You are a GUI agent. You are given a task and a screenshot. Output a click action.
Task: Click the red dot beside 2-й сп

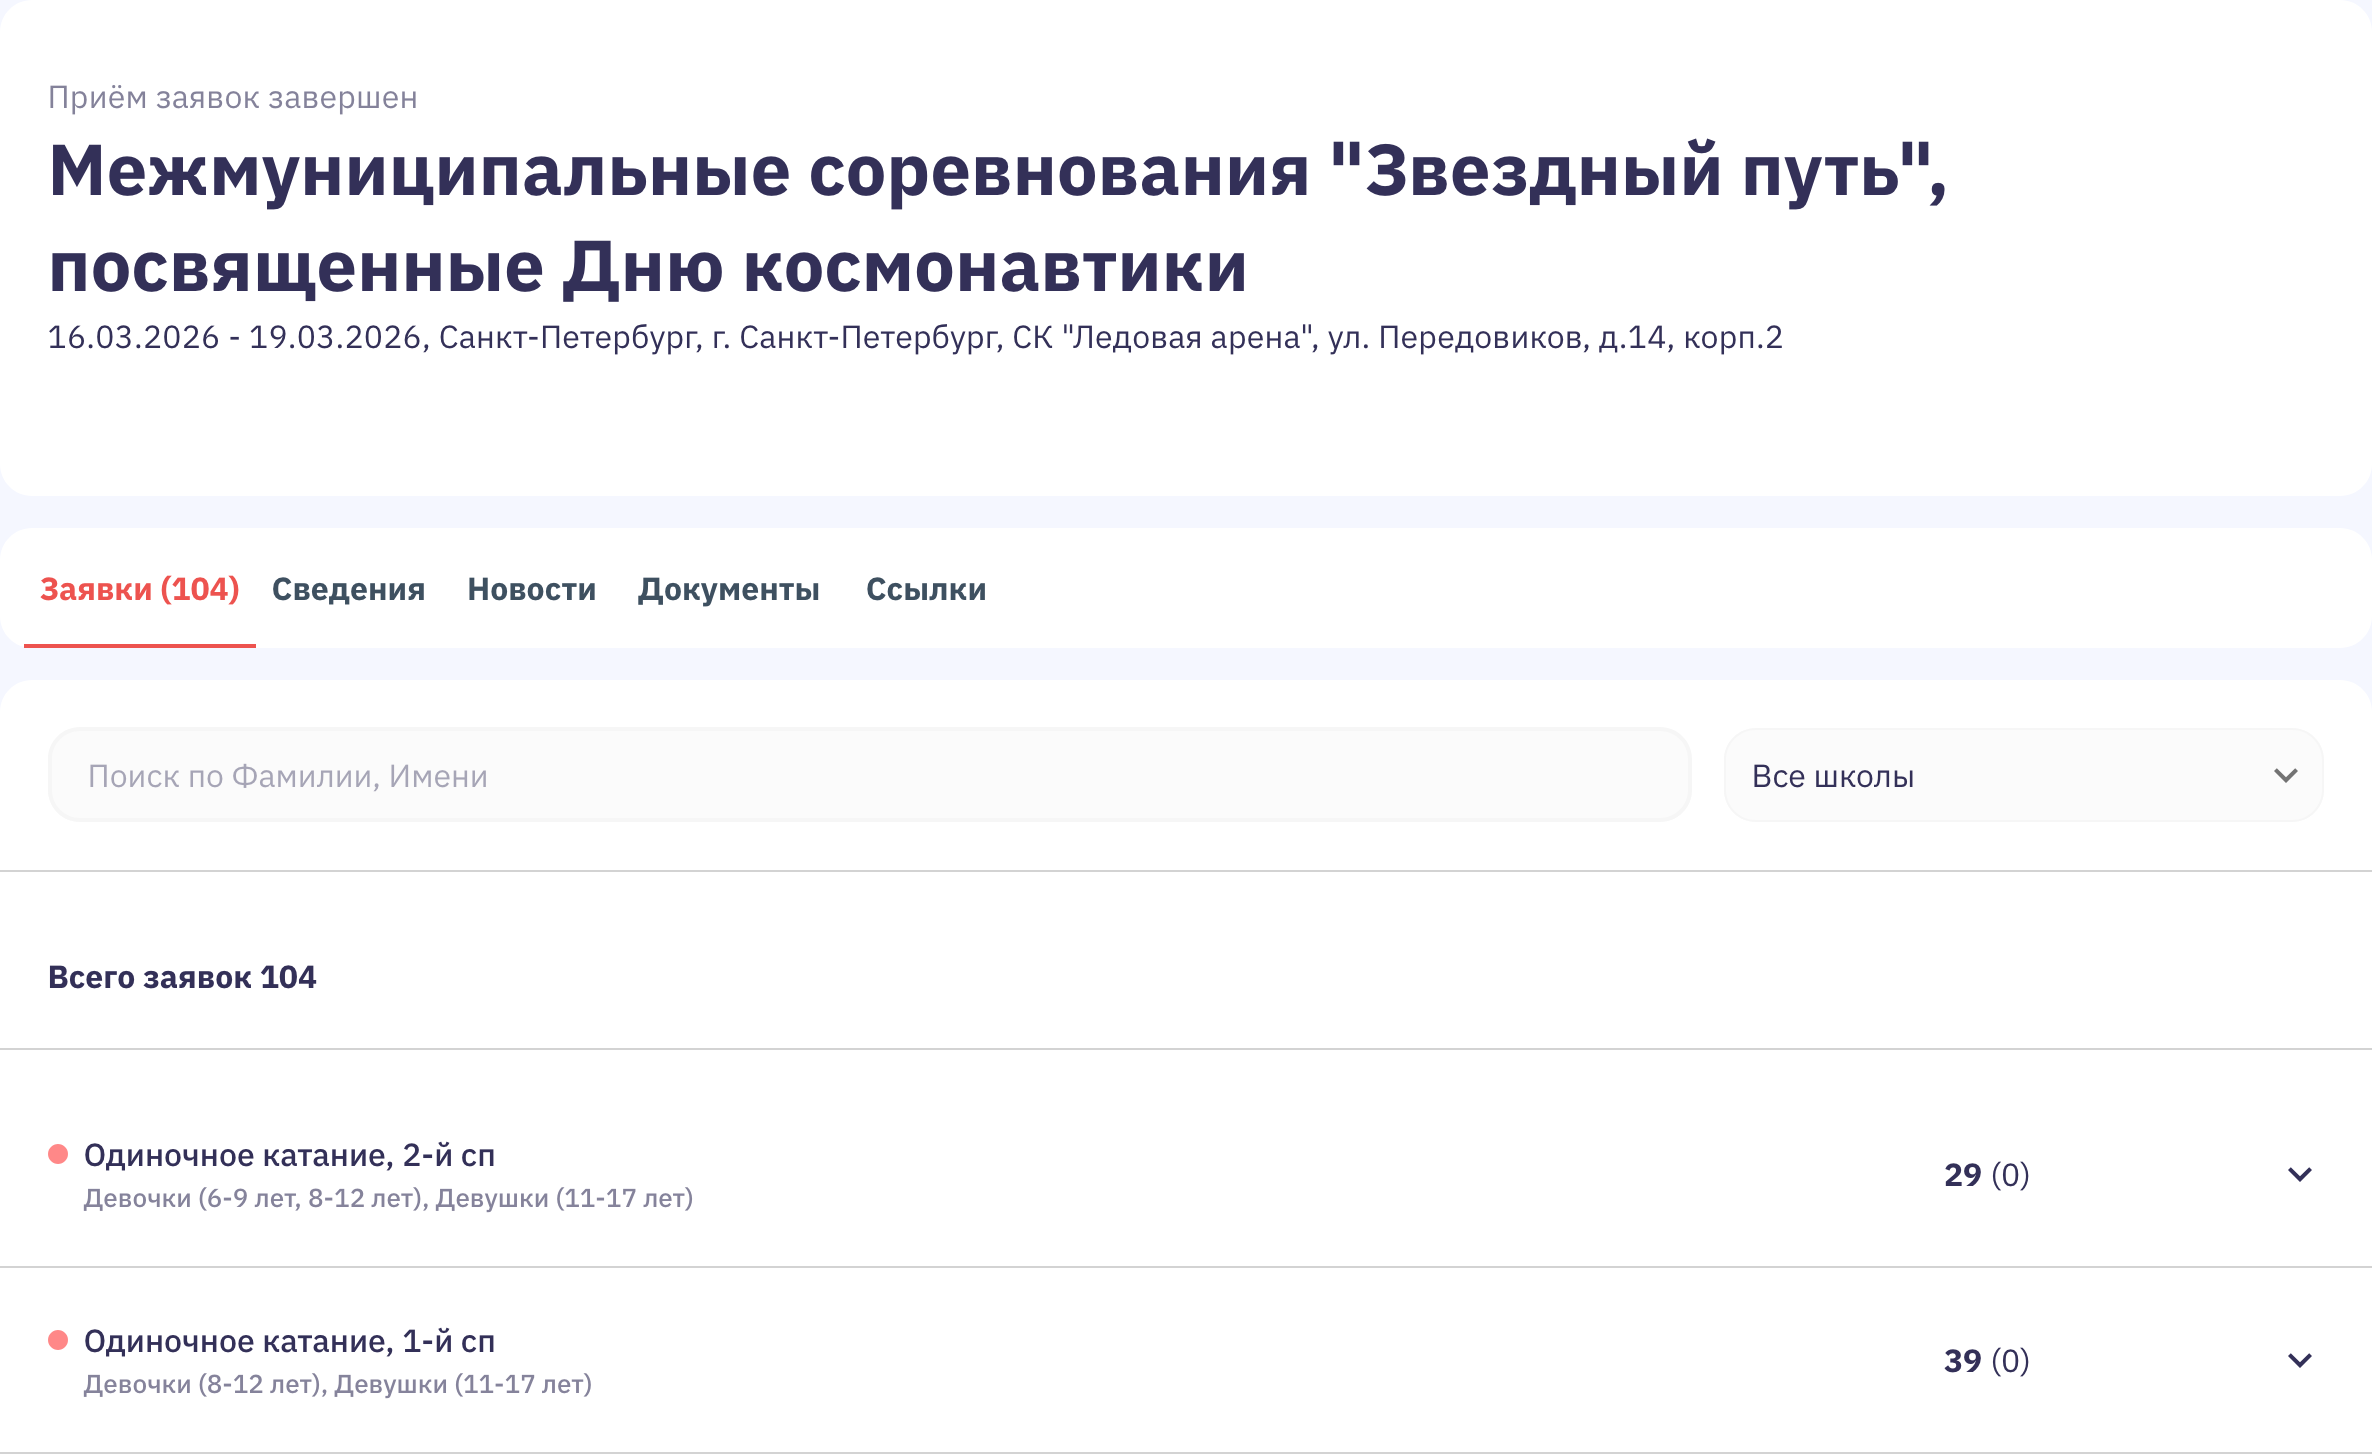click(58, 1154)
